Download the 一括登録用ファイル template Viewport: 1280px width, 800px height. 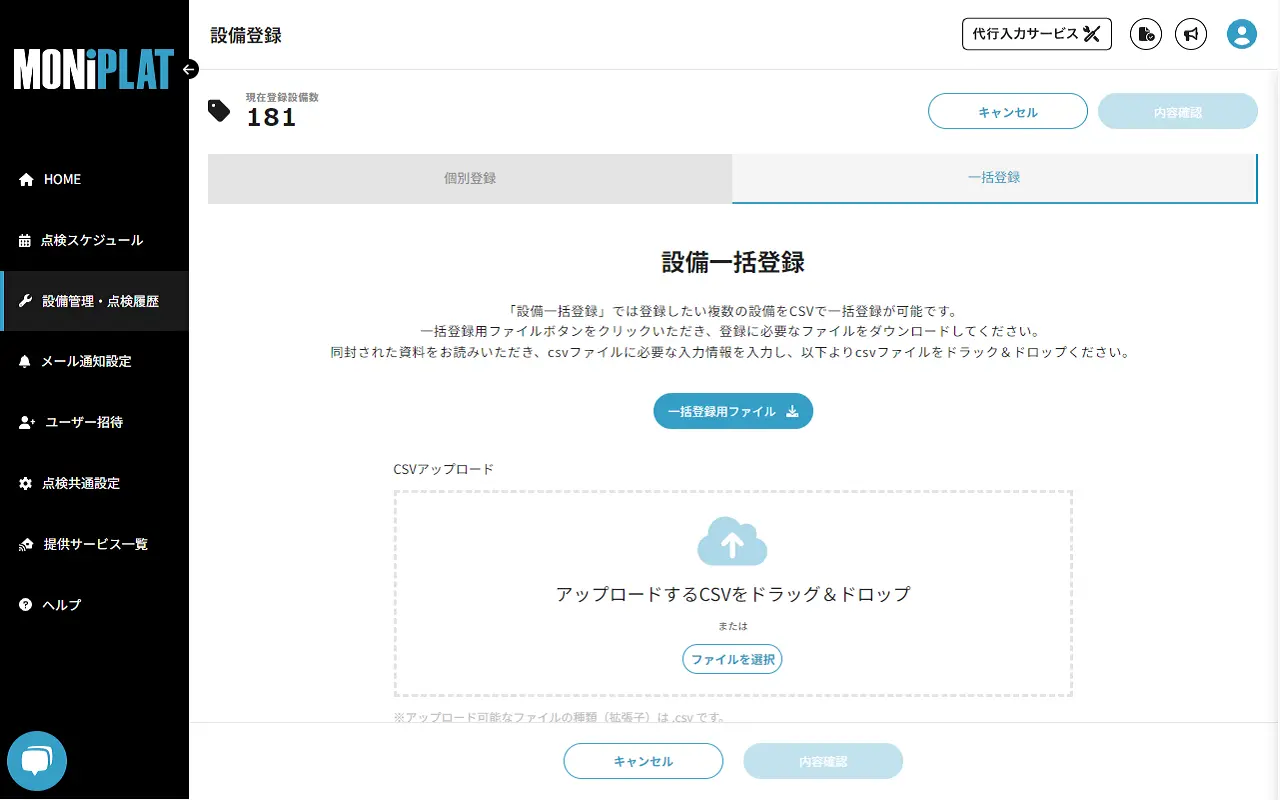tap(732, 411)
